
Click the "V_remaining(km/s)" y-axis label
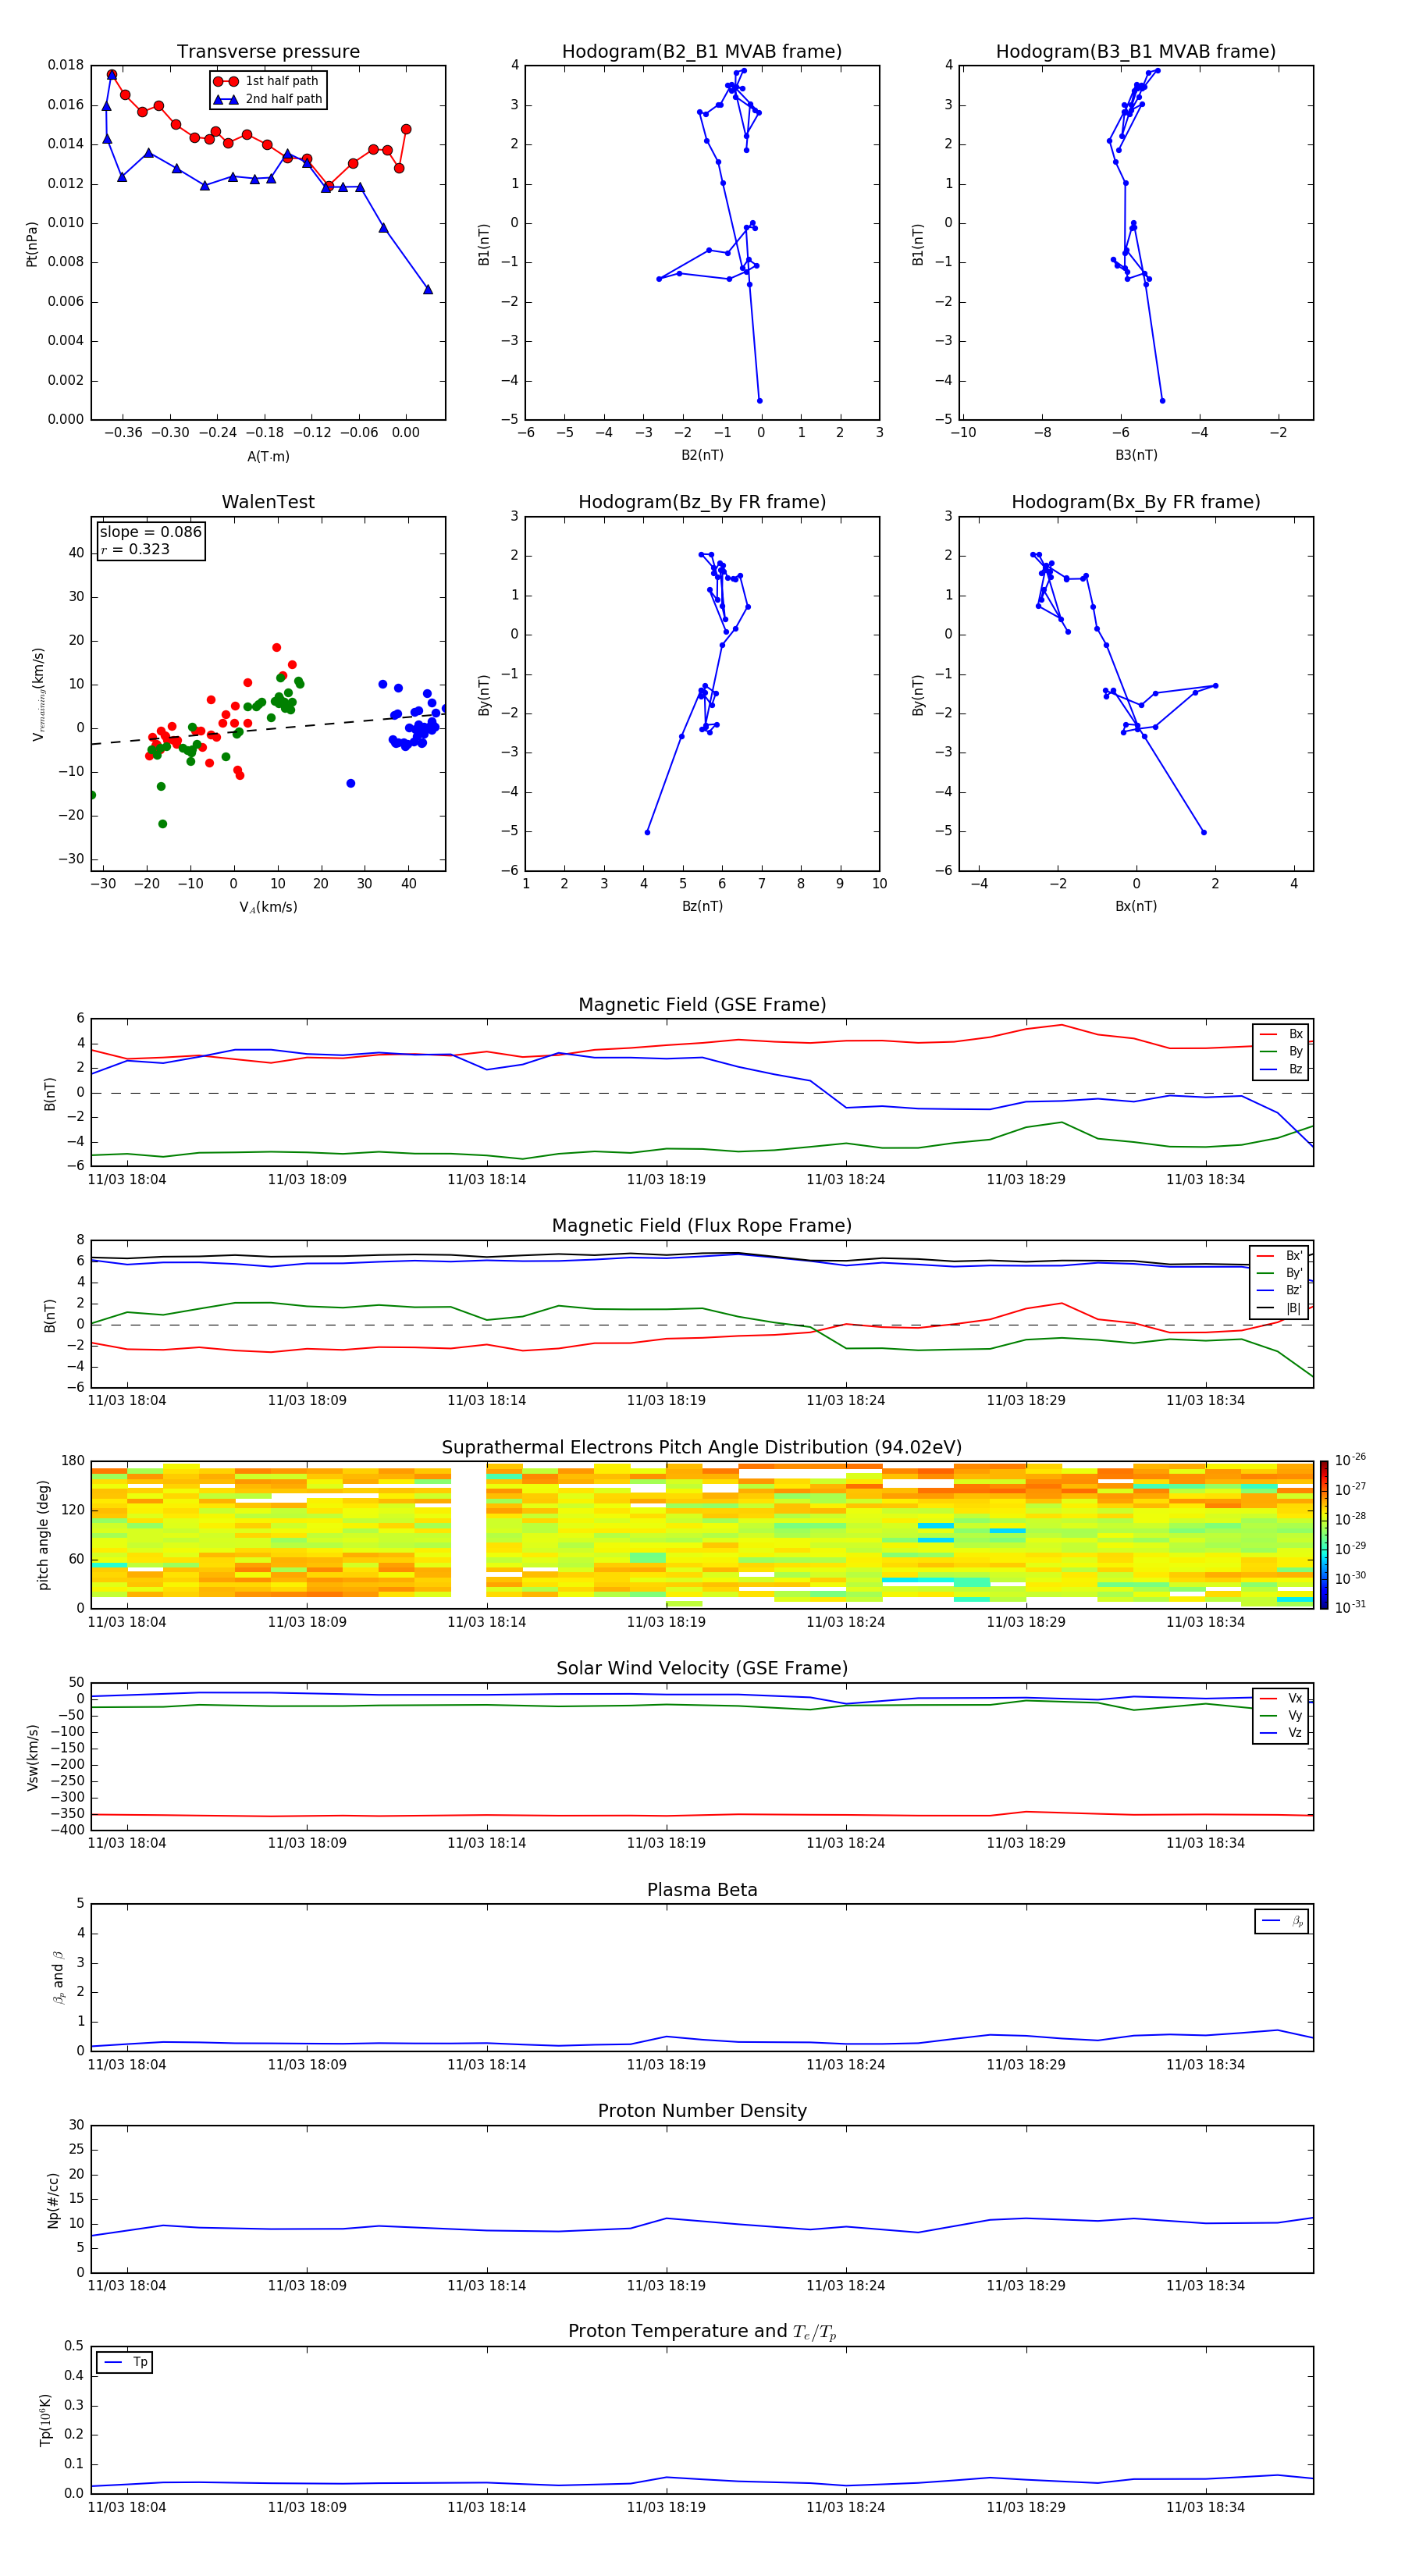(x=38, y=694)
